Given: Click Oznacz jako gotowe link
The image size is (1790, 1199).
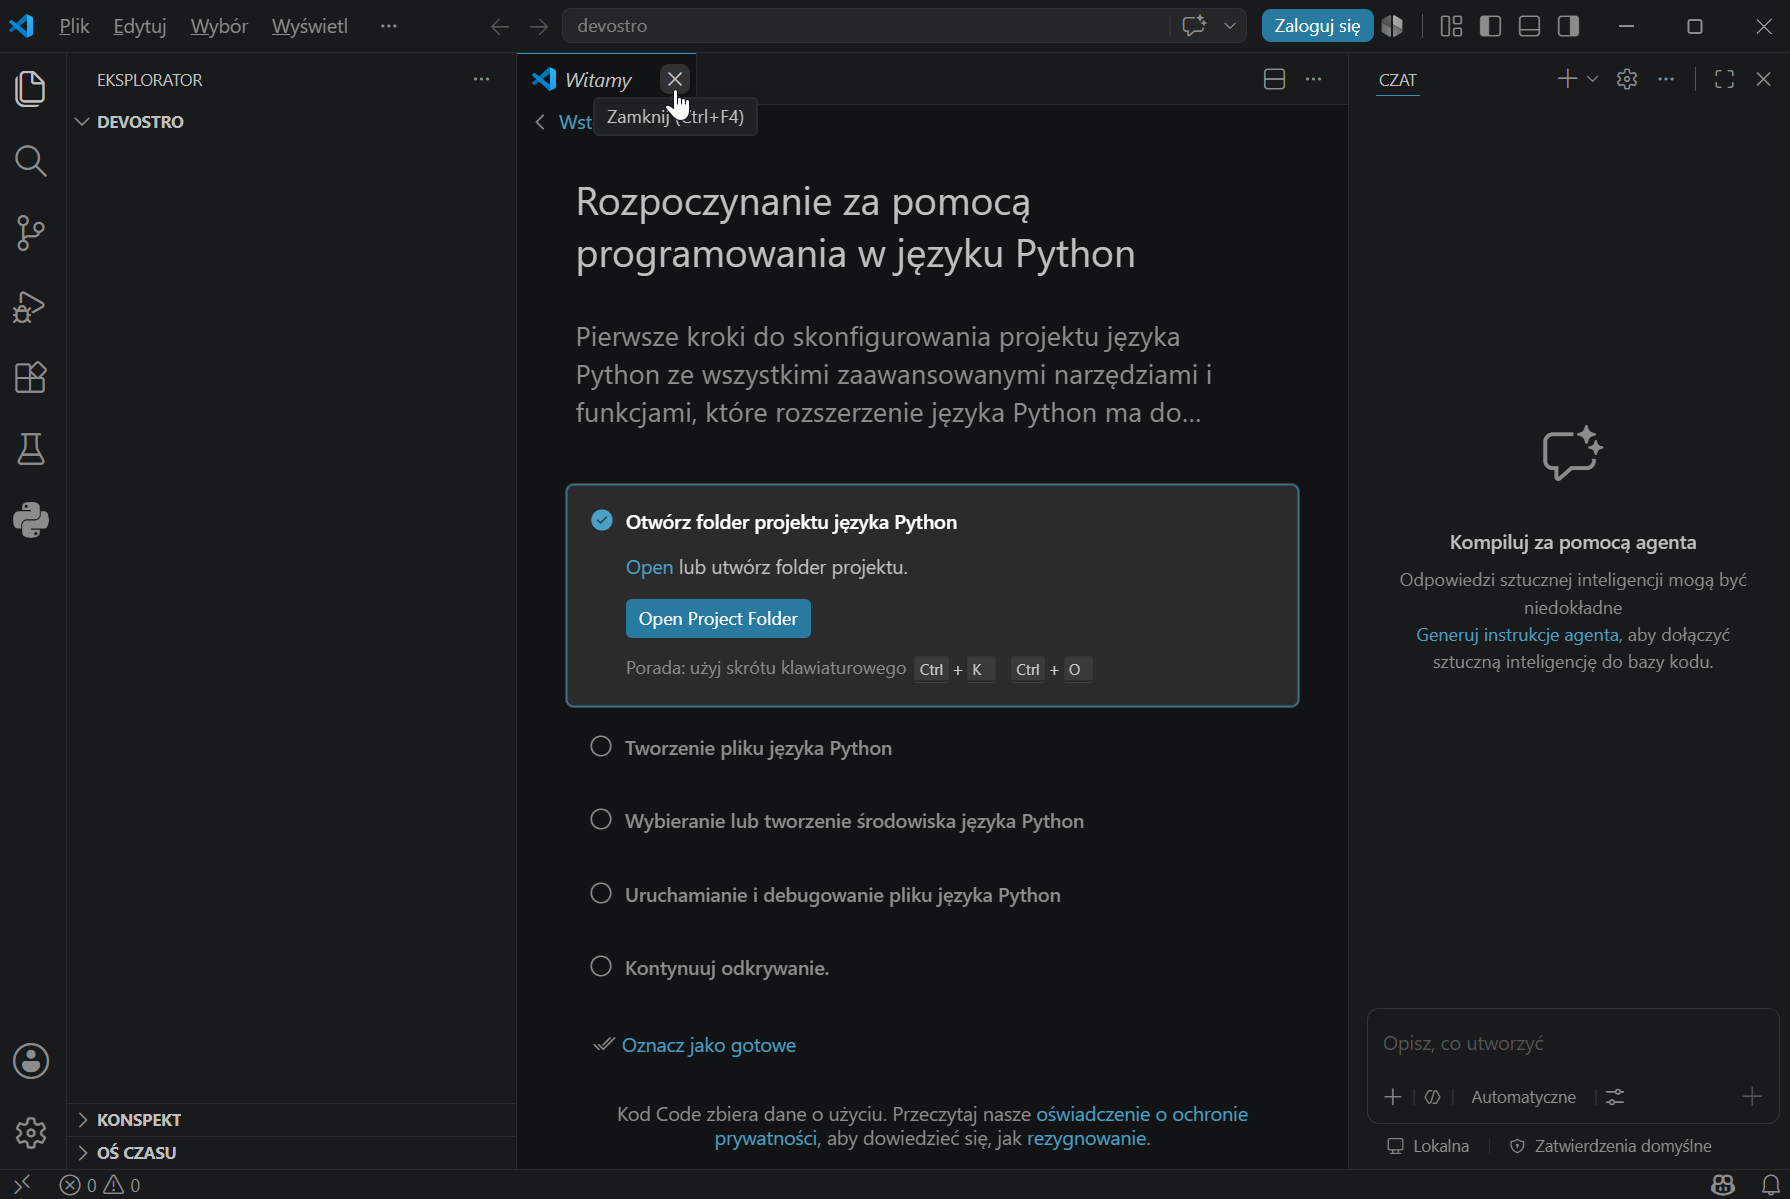Looking at the screenshot, I should coord(709,1045).
